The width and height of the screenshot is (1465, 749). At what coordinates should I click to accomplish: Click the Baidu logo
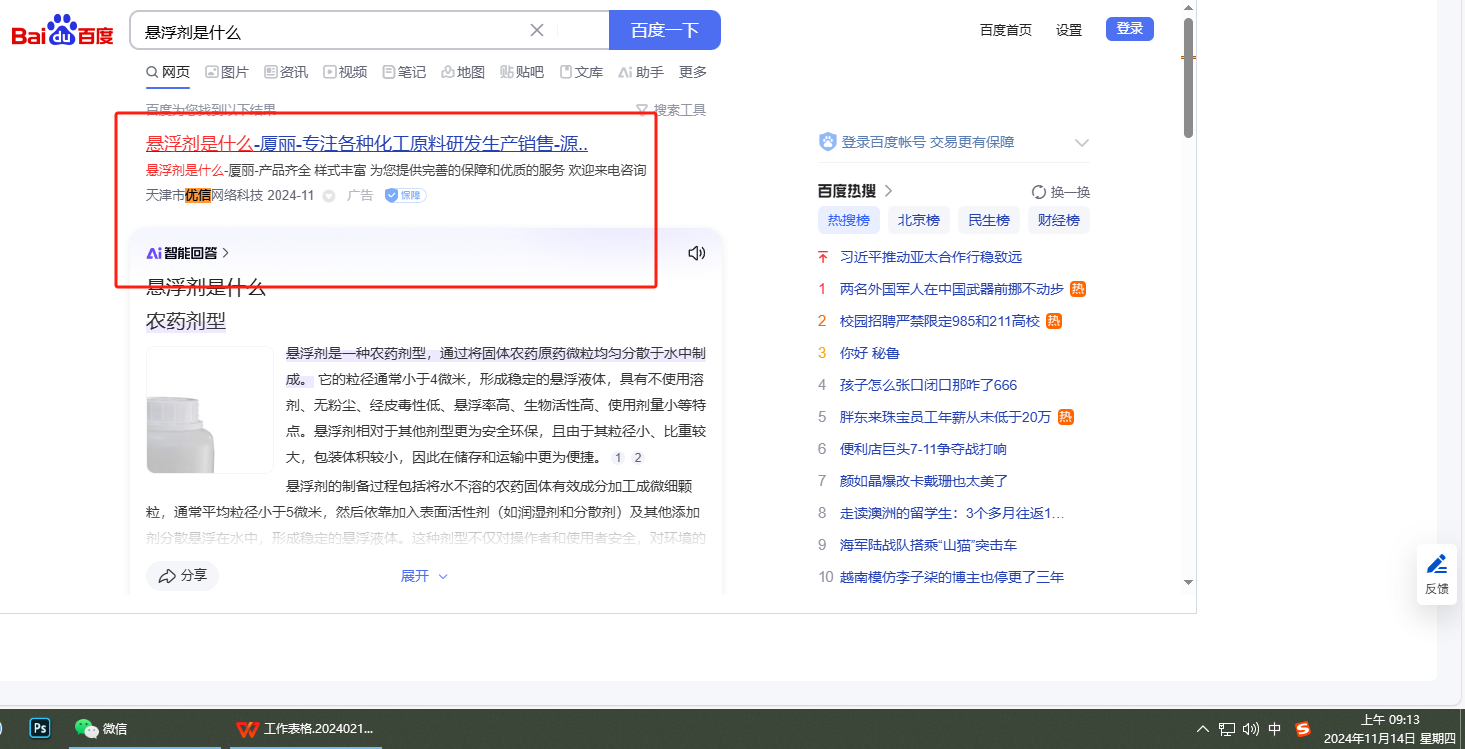pos(62,32)
